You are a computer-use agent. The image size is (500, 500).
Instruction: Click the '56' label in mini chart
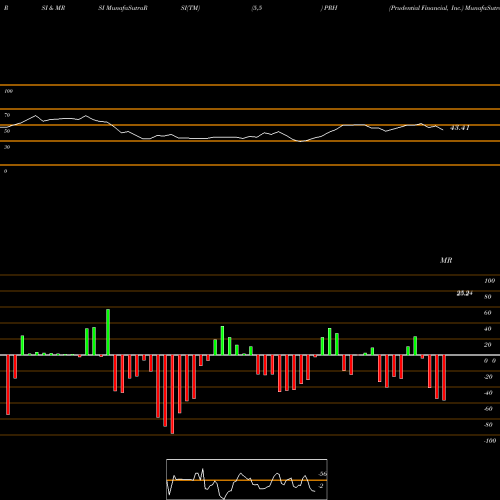pos(323,474)
